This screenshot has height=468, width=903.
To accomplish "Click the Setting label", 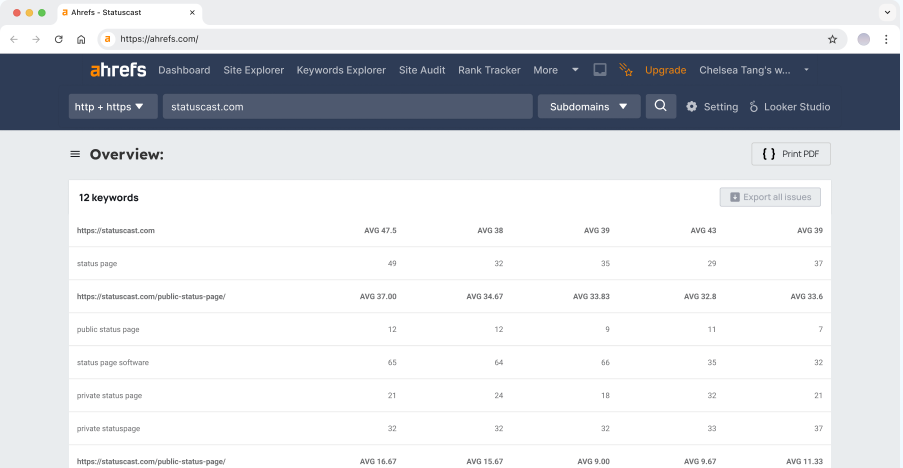I will 720,106.
